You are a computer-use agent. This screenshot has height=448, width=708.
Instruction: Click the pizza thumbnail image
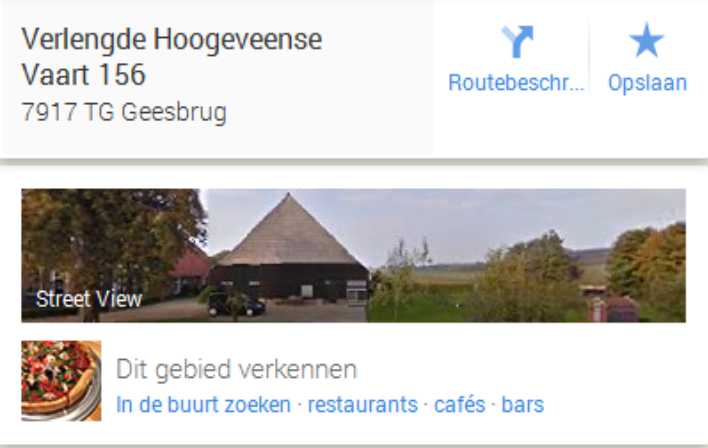point(61,381)
